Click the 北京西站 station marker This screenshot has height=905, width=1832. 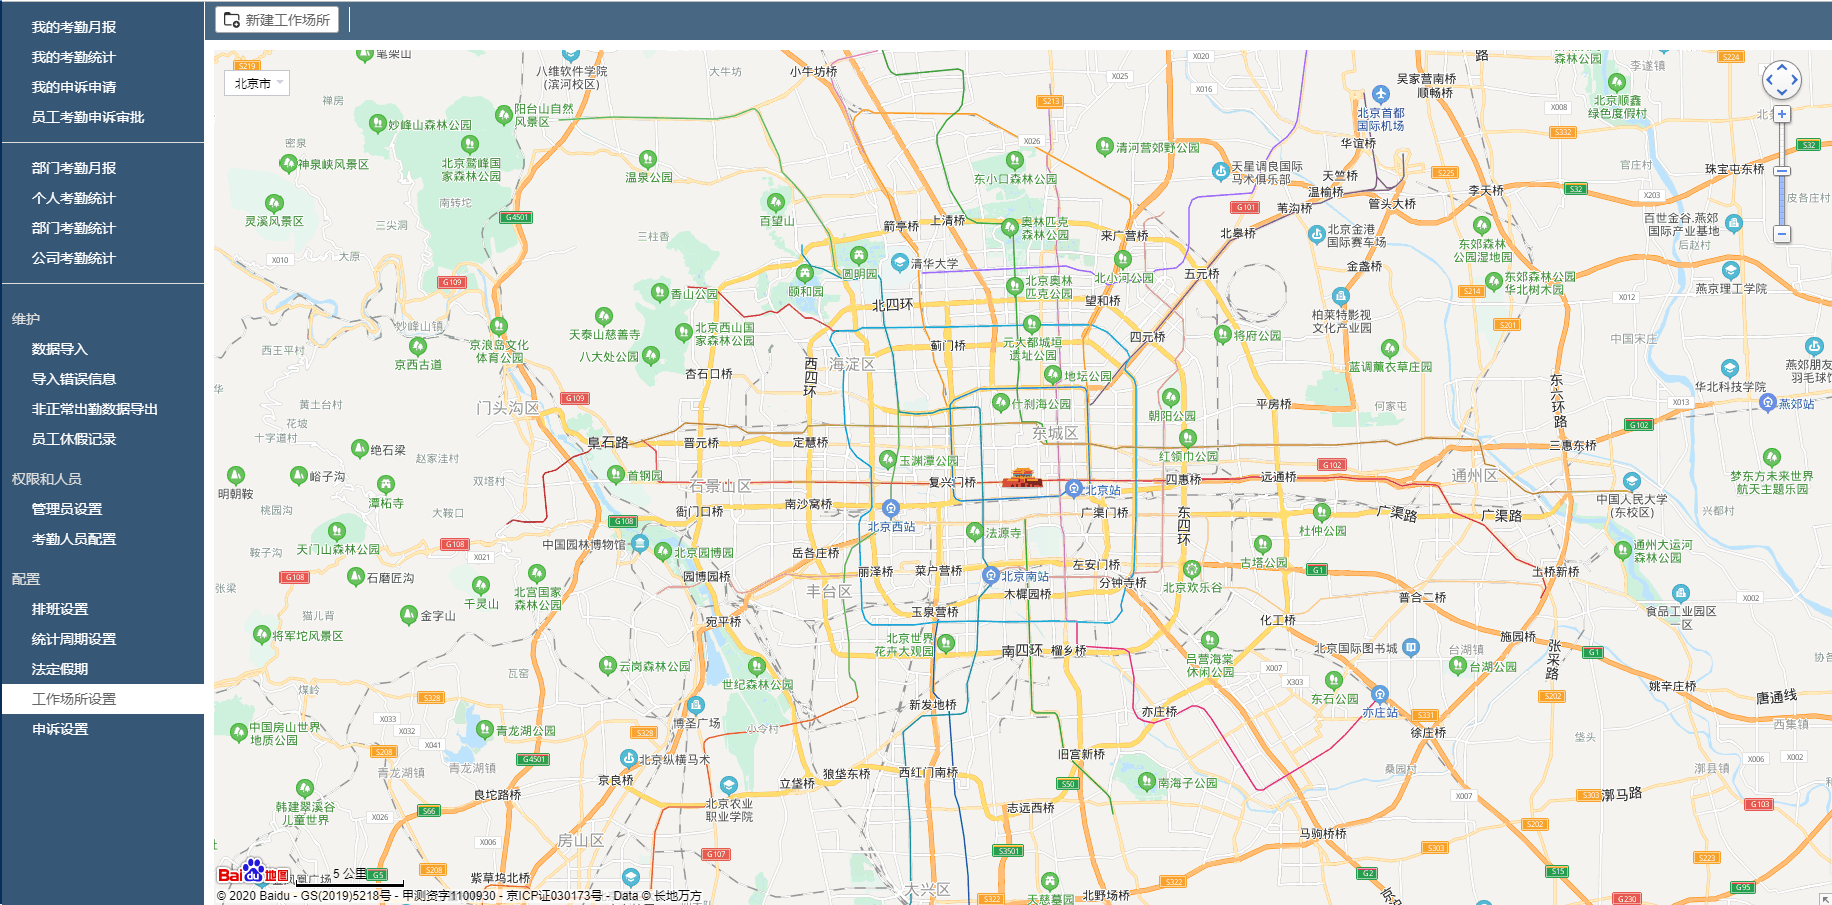tap(891, 508)
